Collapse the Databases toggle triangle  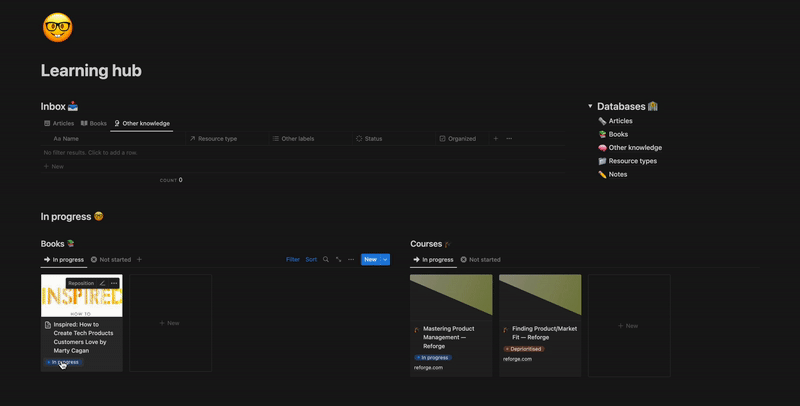tap(590, 106)
